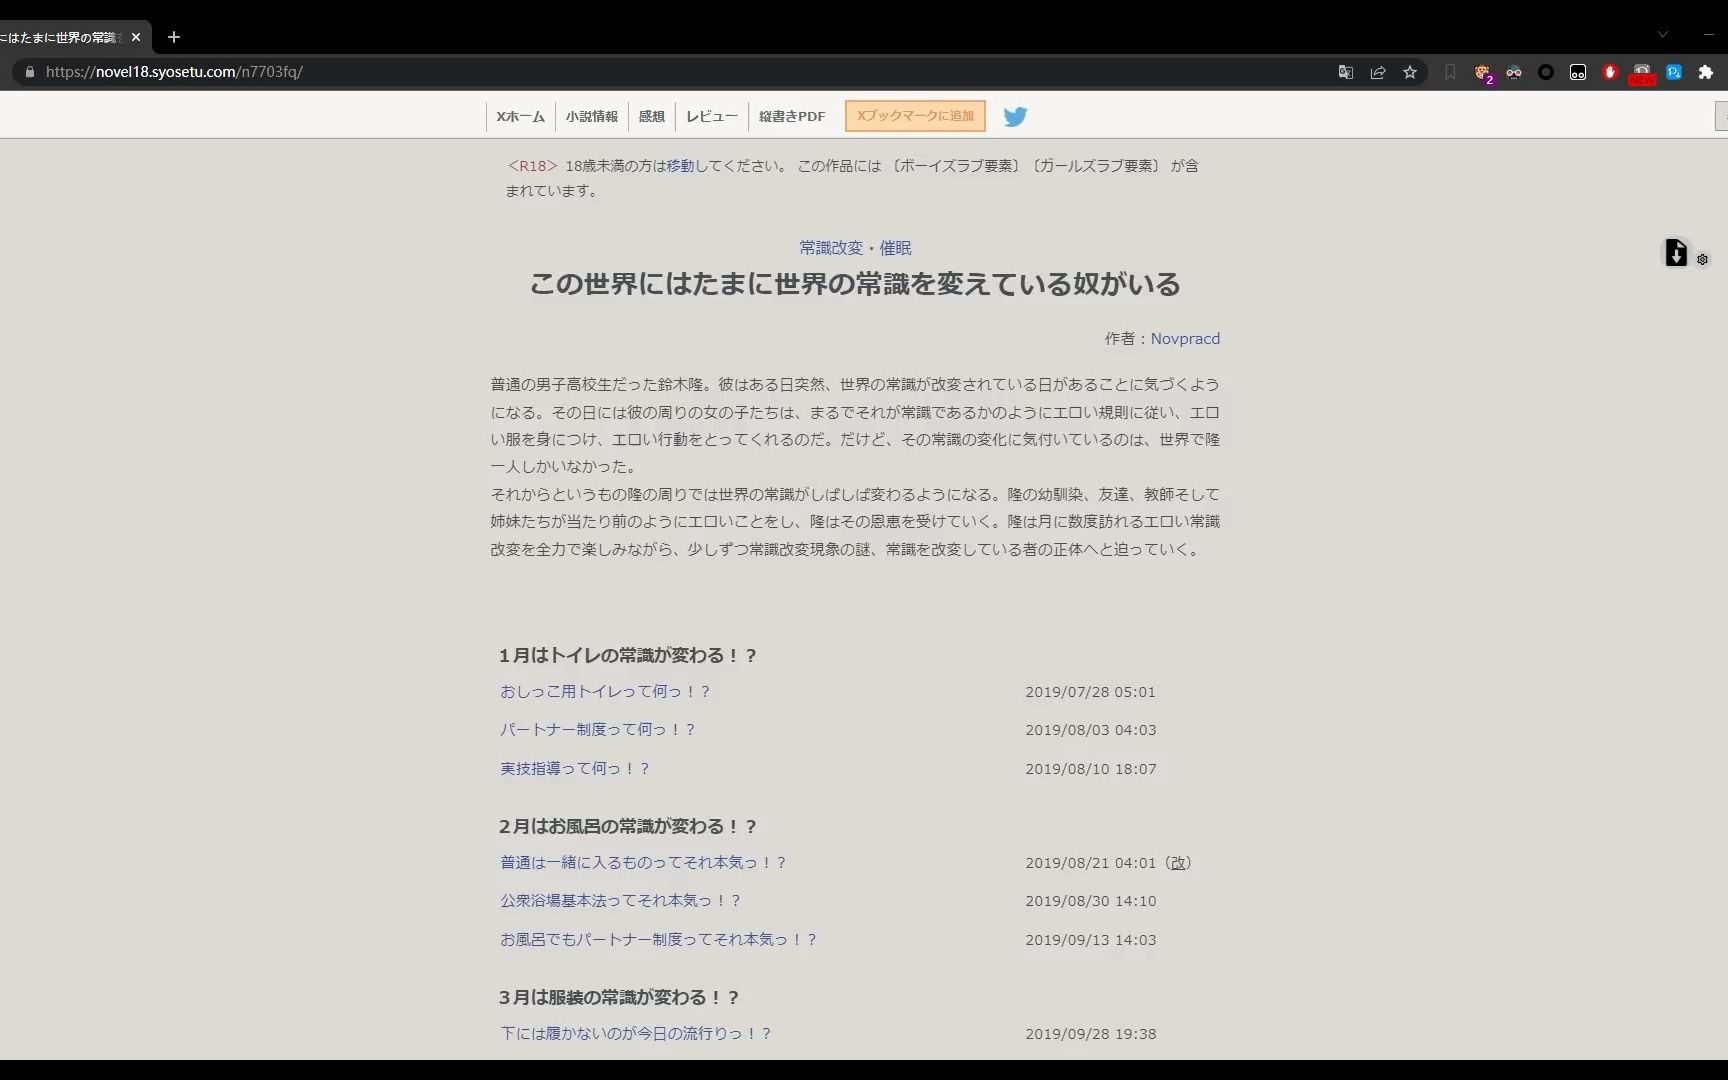
Task: Open chapter 下には履かないのが今日の流行りっ！？
Action: (636, 1034)
